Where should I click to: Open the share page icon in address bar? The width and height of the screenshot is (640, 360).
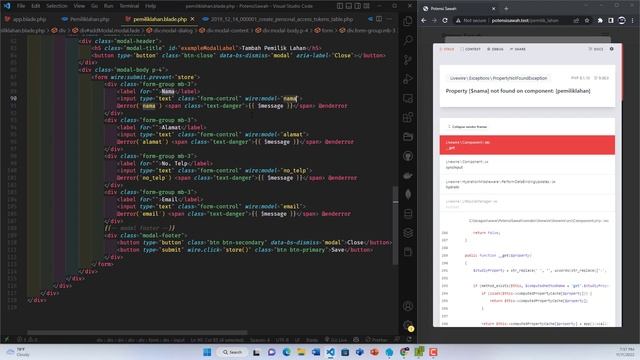coord(576,20)
